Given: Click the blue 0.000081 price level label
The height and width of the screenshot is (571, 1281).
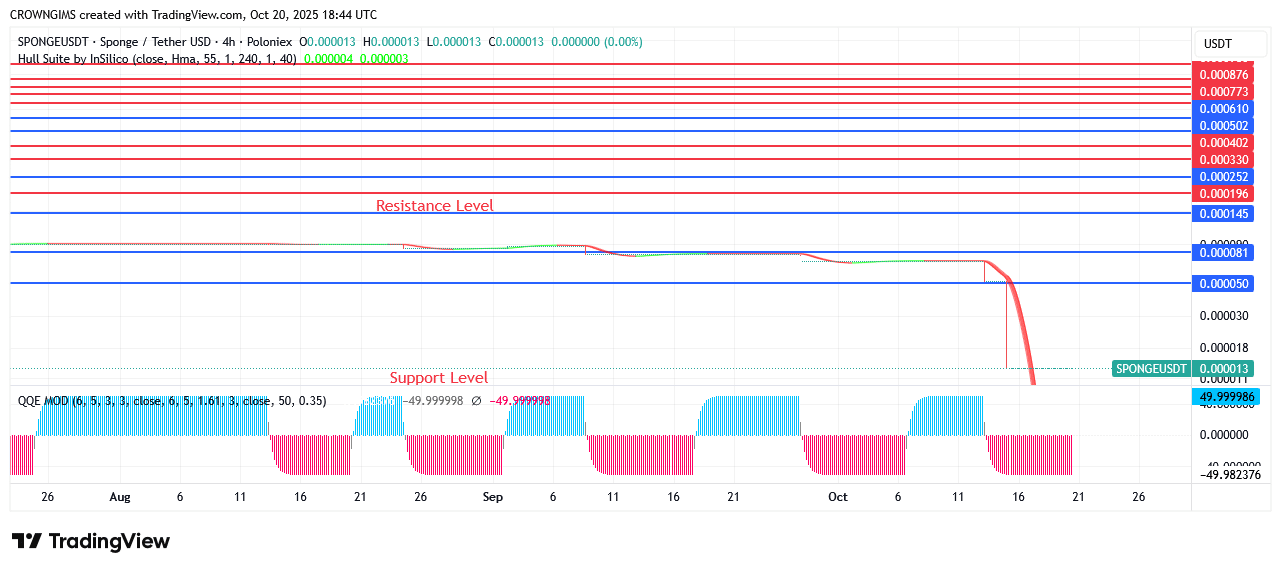Looking at the screenshot, I should click(1224, 253).
